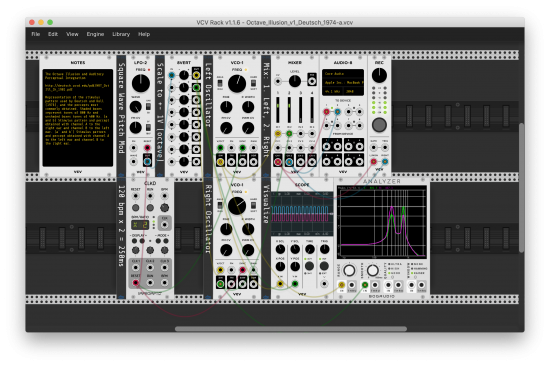The width and height of the screenshot is (550, 366).
Task: Click the CLKD master CLK output jack
Action: coord(164,224)
